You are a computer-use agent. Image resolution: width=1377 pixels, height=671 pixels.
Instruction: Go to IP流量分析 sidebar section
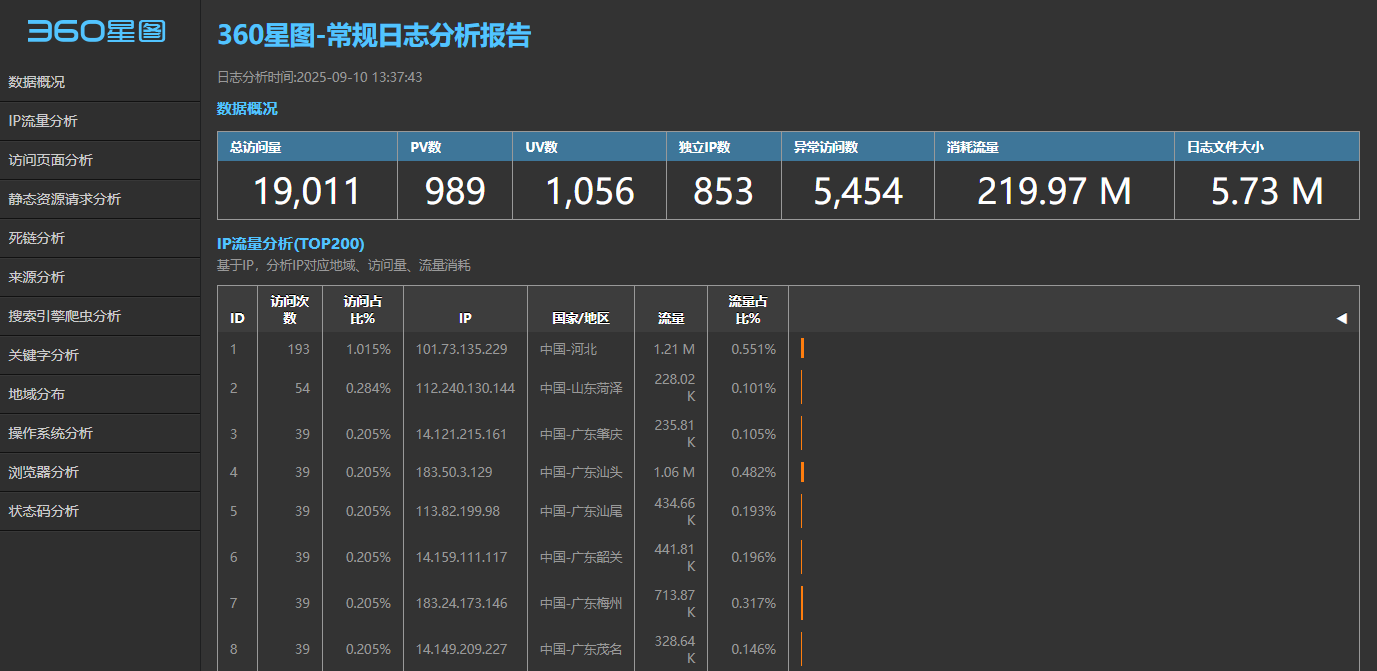(x=100, y=121)
